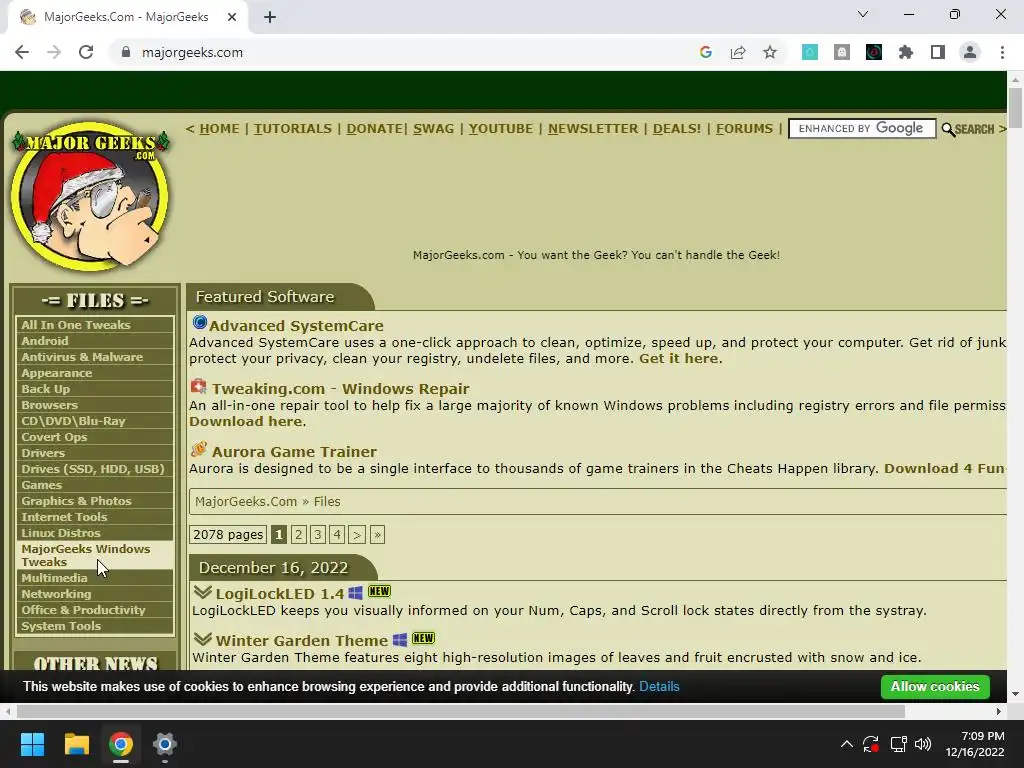
Task: Click the share page icon
Action: coord(738,52)
